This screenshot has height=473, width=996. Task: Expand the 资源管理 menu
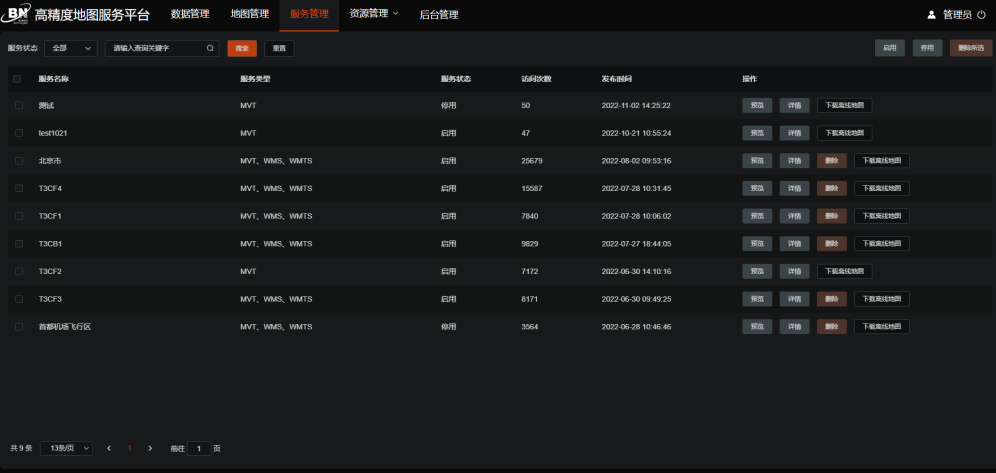(x=373, y=14)
